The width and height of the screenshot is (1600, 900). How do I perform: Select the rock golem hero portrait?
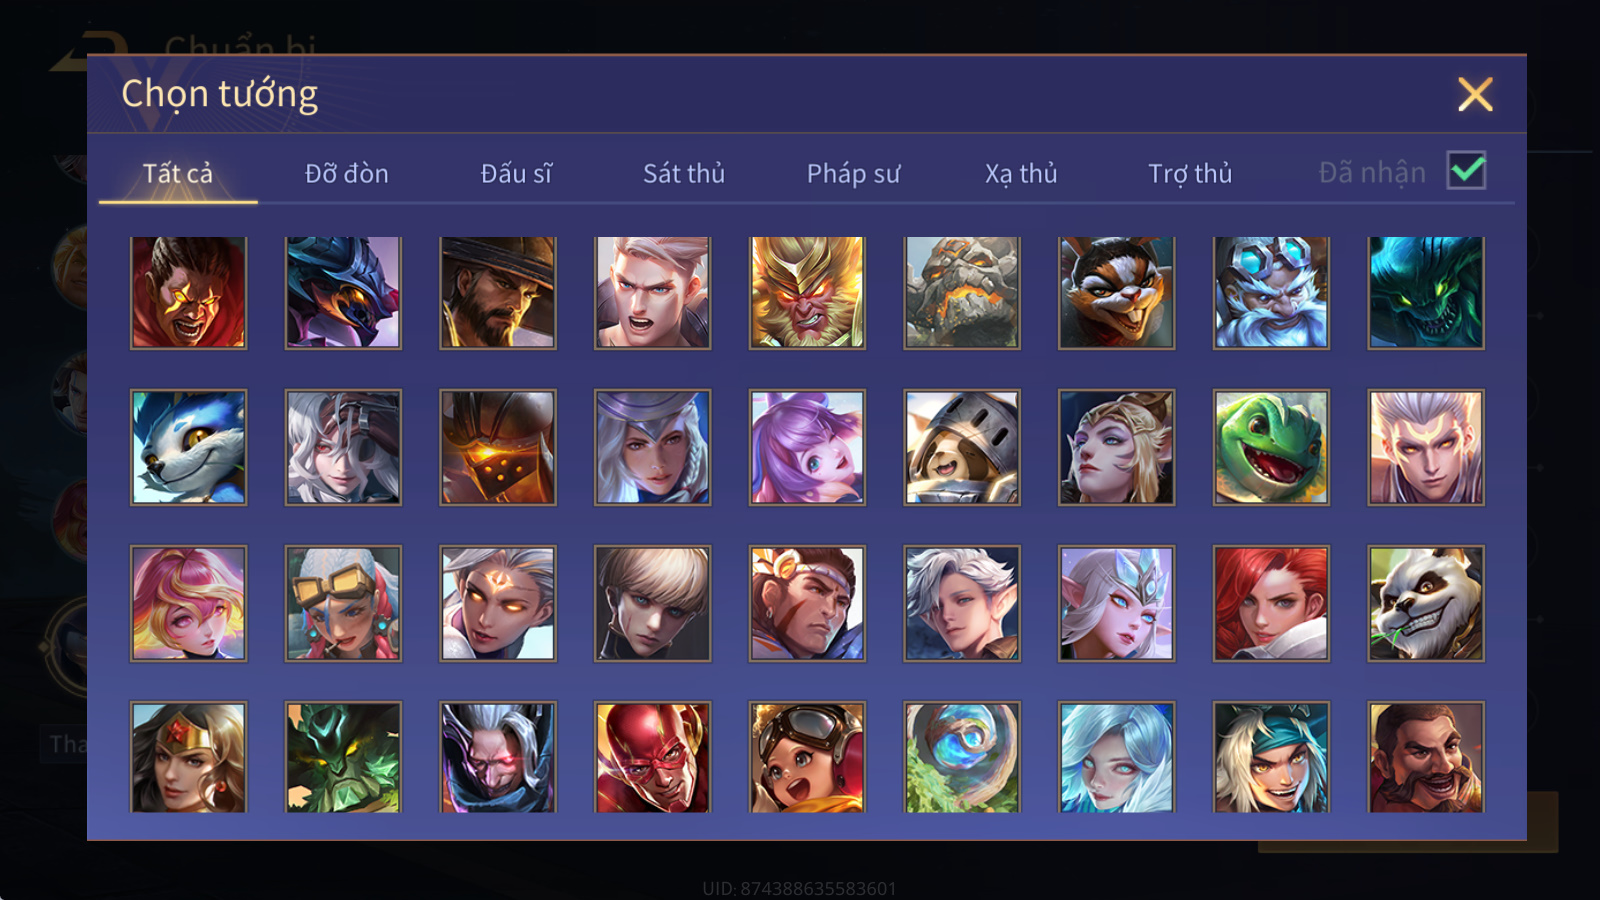pyautogui.click(x=962, y=292)
